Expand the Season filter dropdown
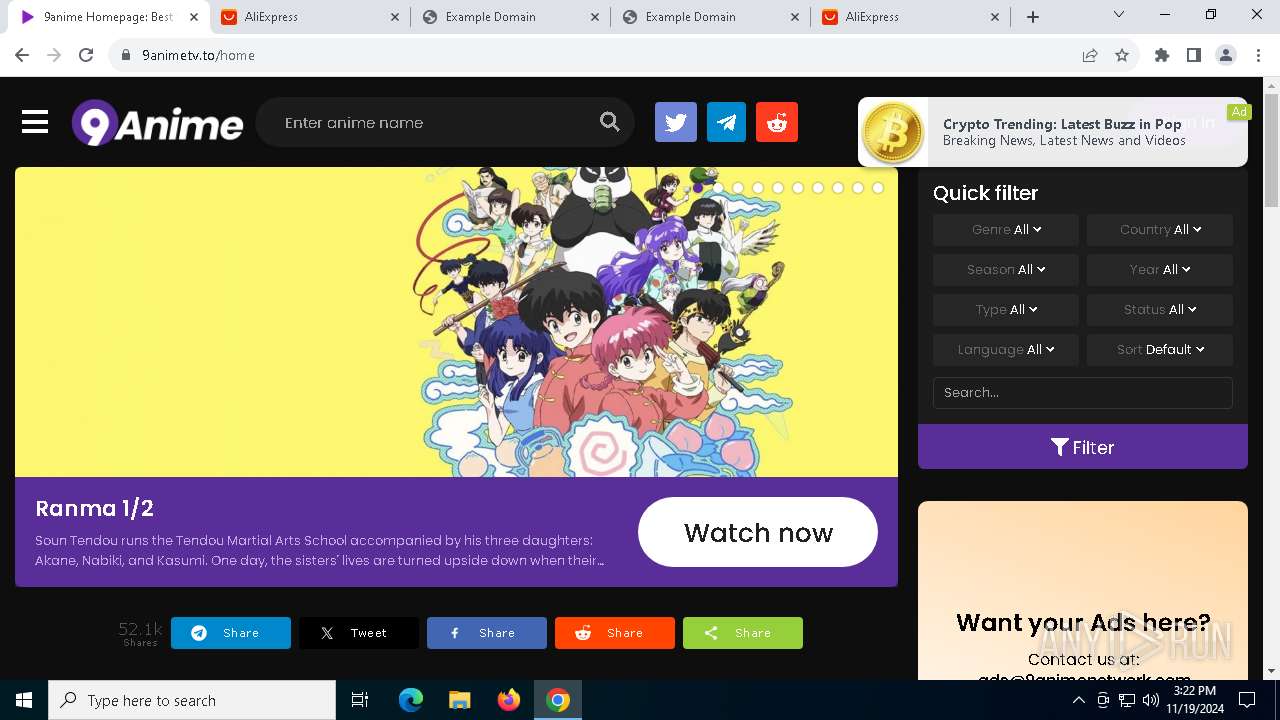The width and height of the screenshot is (1280, 720). [1006, 269]
